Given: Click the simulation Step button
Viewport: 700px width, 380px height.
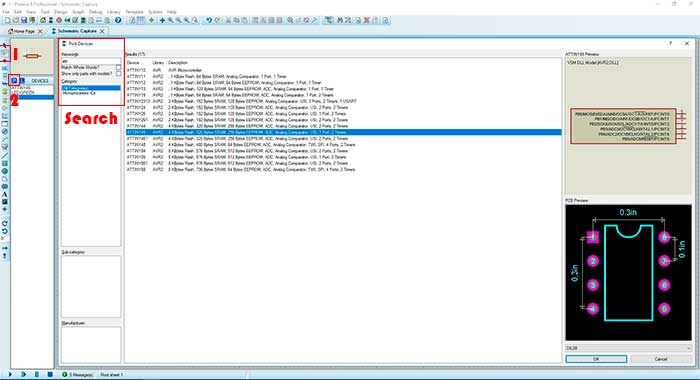Looking at the screenshot, I should click(x=23, y=375).
